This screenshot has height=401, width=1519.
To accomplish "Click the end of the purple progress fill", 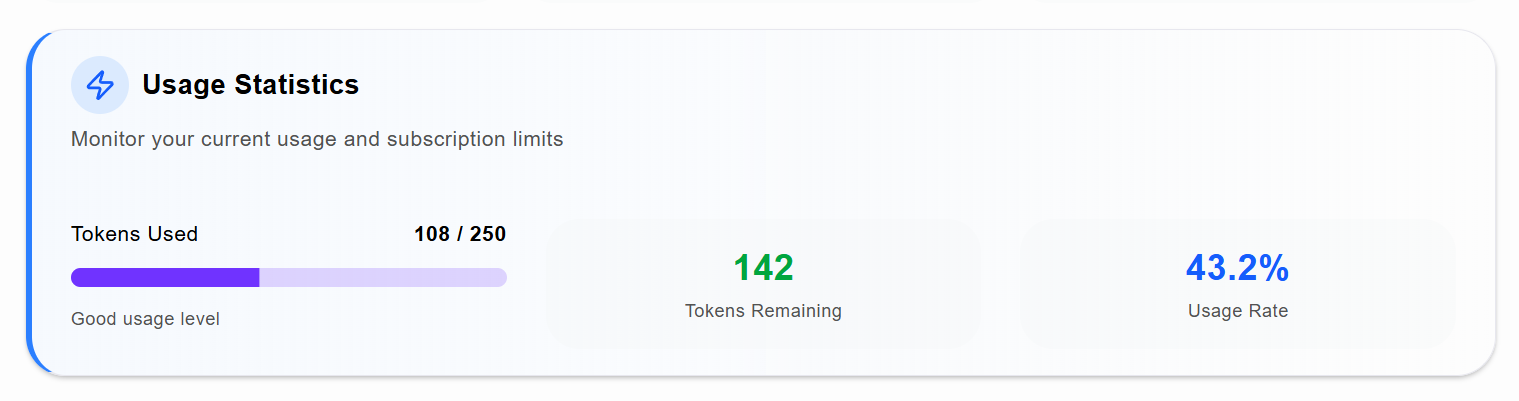I will point(256,278).
